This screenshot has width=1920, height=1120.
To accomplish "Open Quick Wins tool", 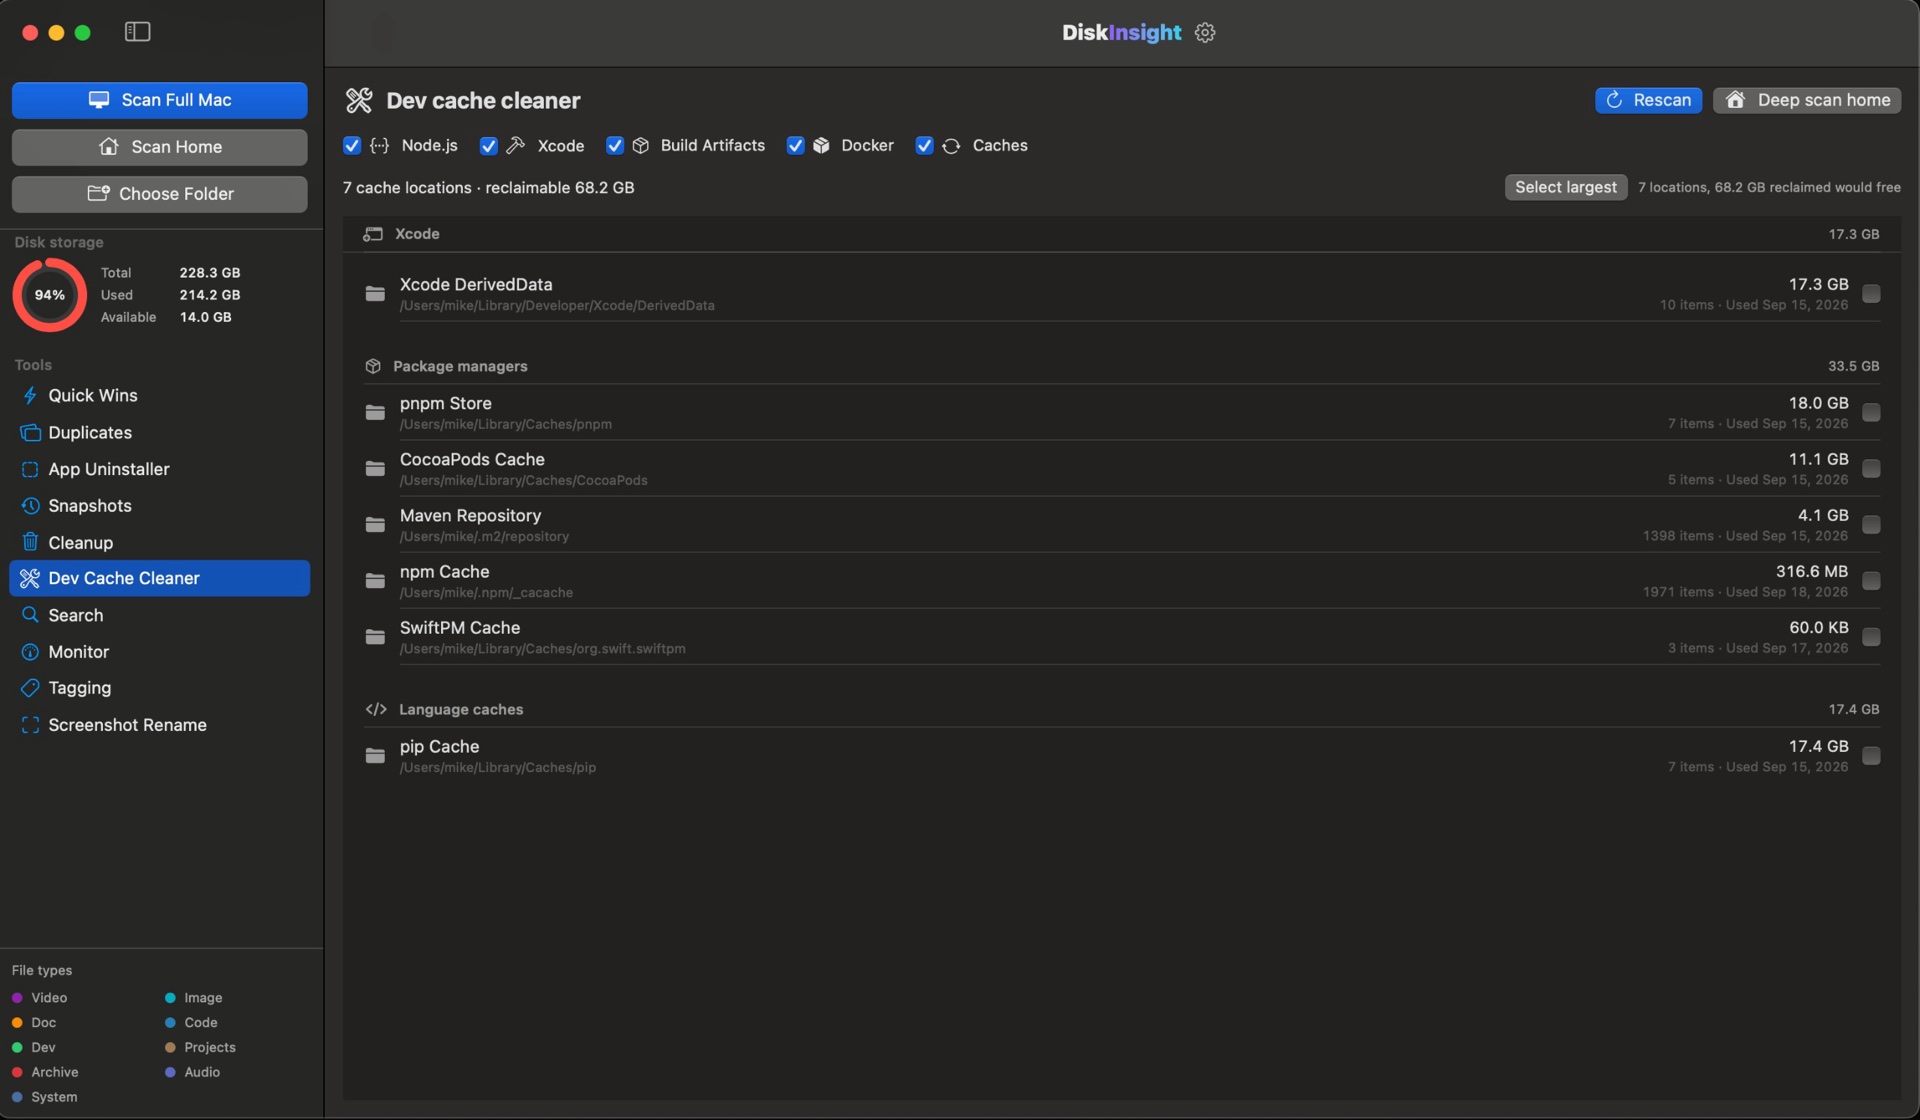I will click(160, 395).
